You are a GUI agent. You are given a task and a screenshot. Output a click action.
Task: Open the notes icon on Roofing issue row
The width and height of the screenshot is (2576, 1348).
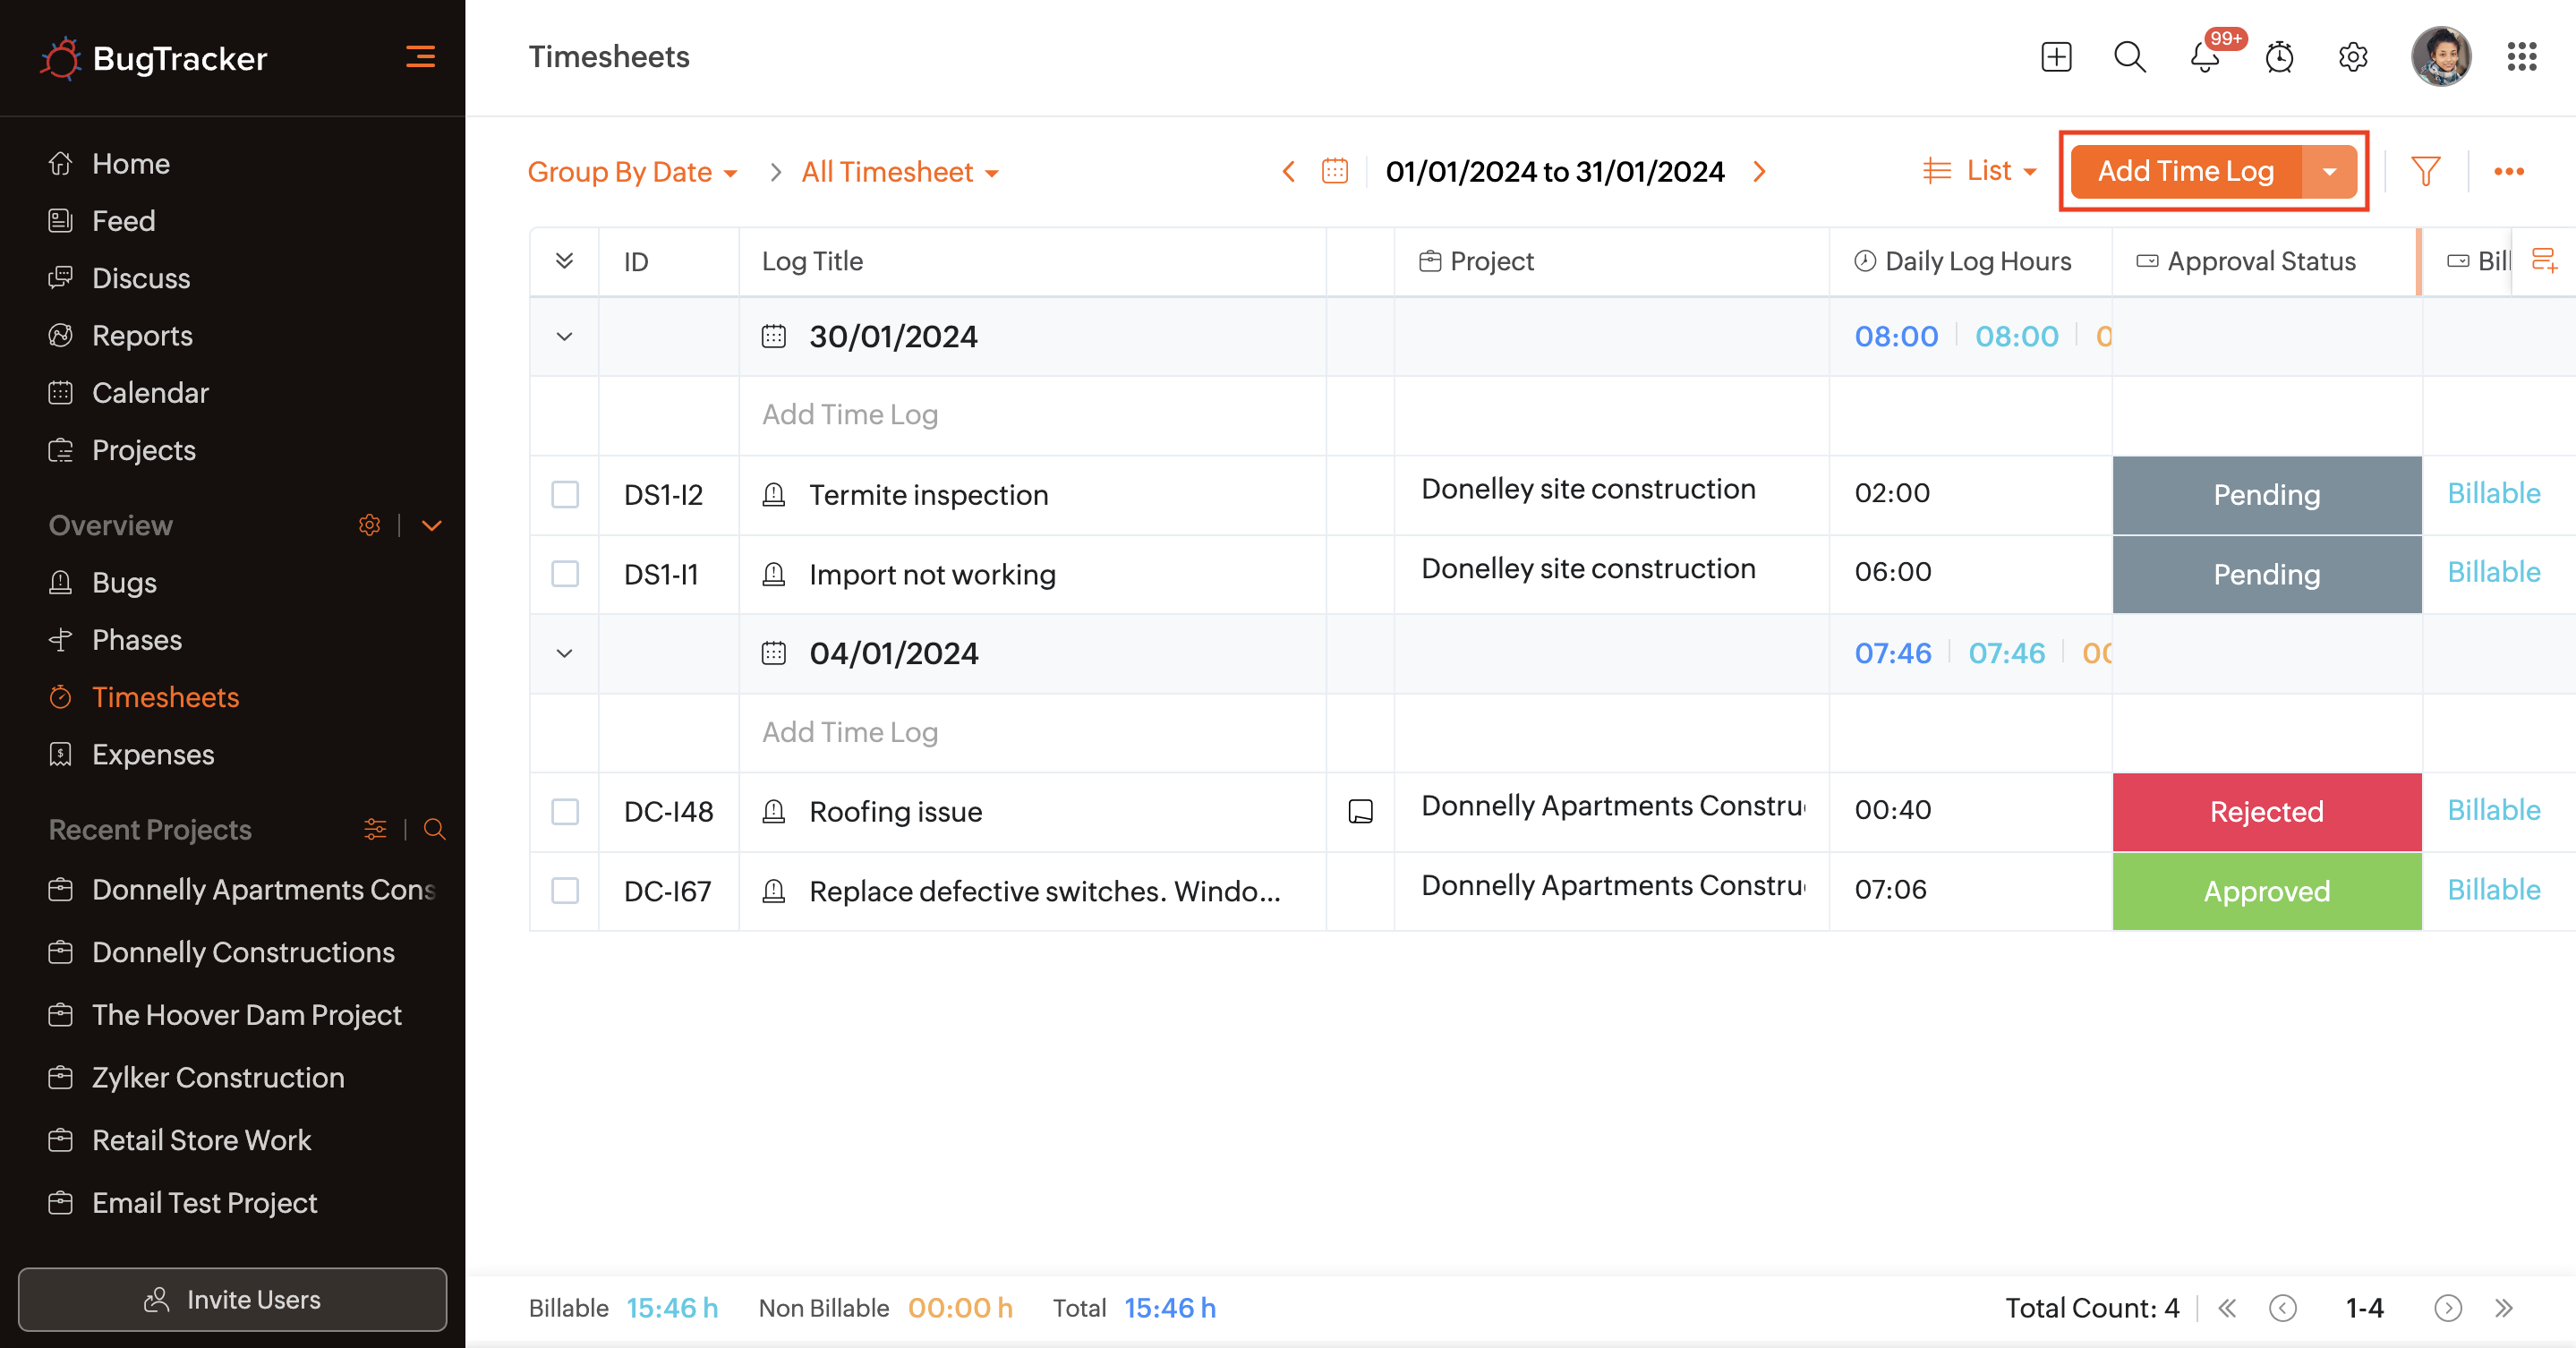[x=1360, y=811]
